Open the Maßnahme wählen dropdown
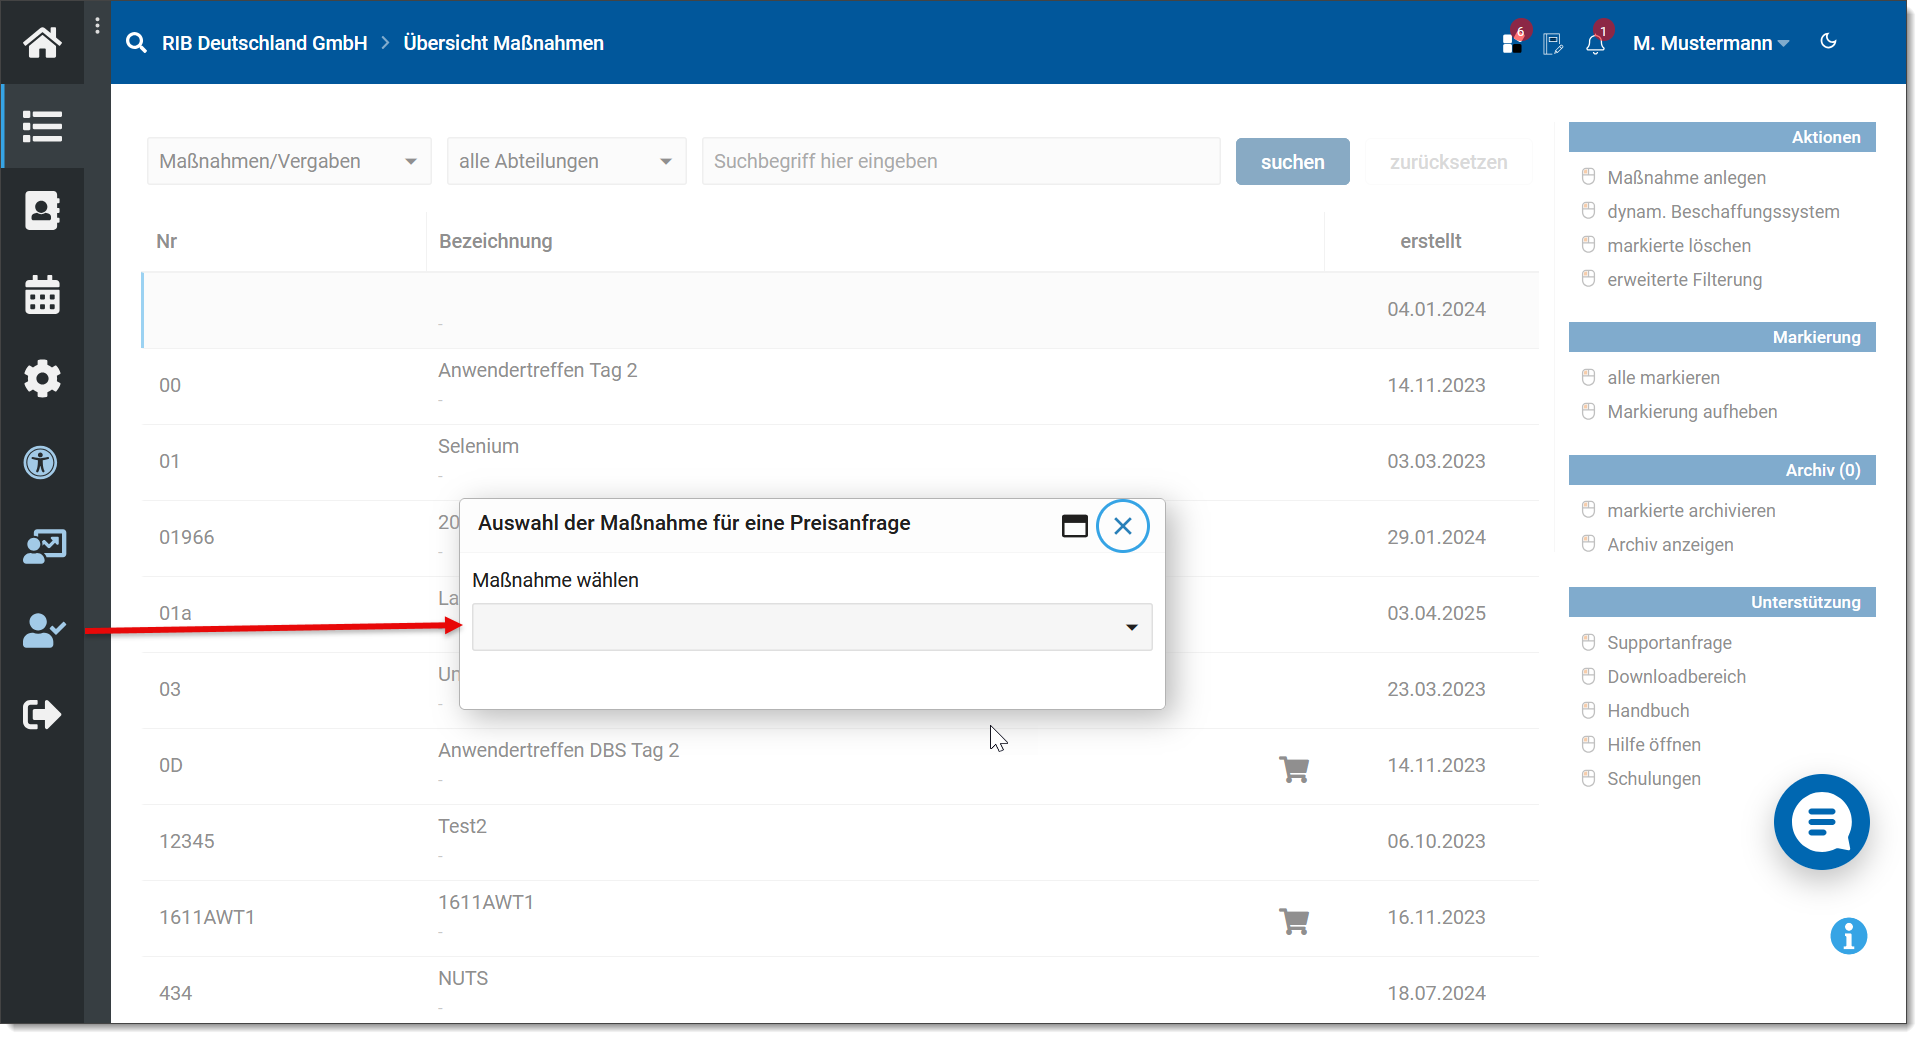The width and height of the screenshot is (1922, 1039). [811, 627]
